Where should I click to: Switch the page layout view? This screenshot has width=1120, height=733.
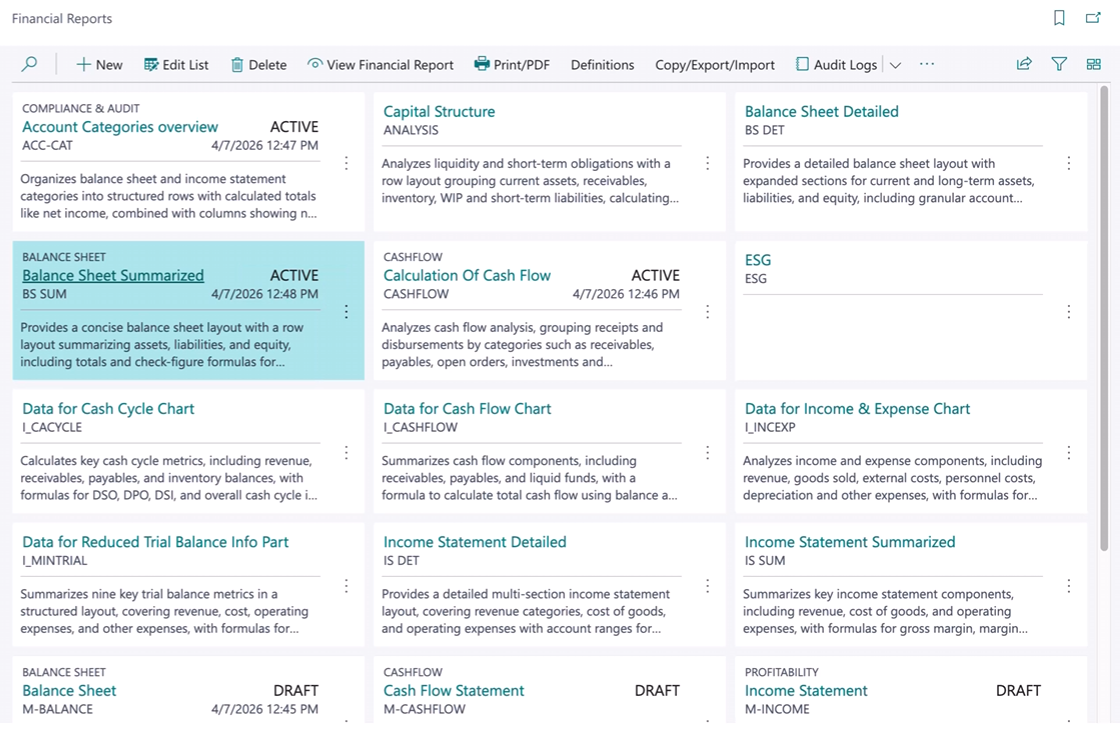tap(1093, 63)
